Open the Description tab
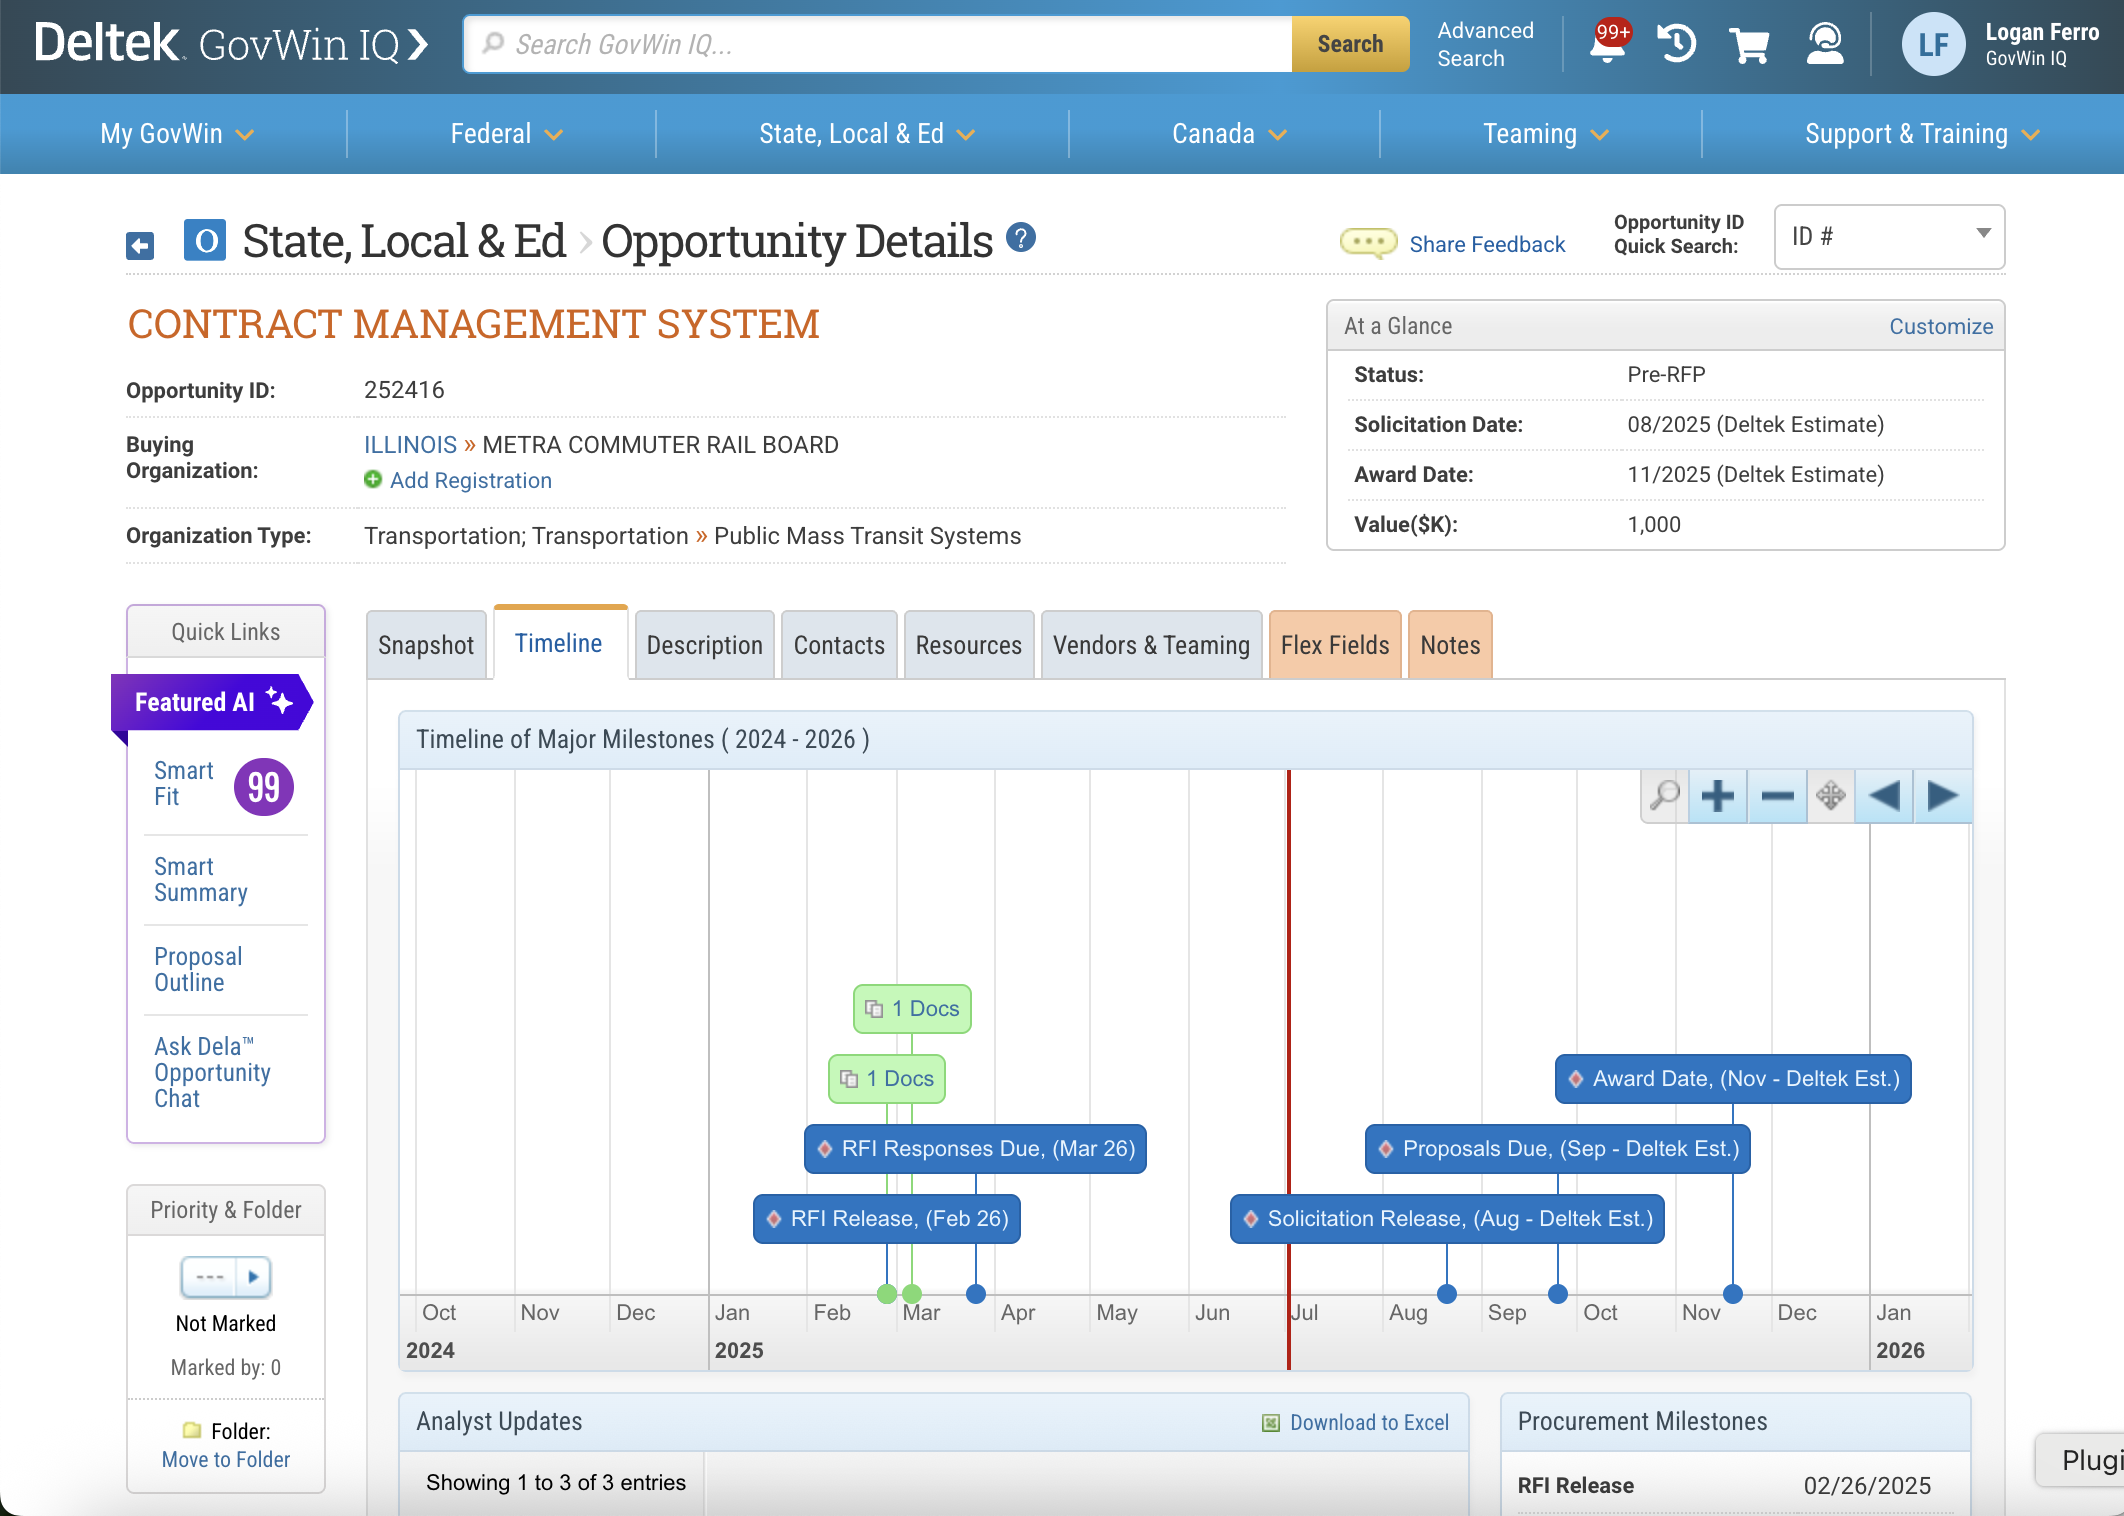The height and width of the screenshot is (1516, 2124). click(705, 646)
